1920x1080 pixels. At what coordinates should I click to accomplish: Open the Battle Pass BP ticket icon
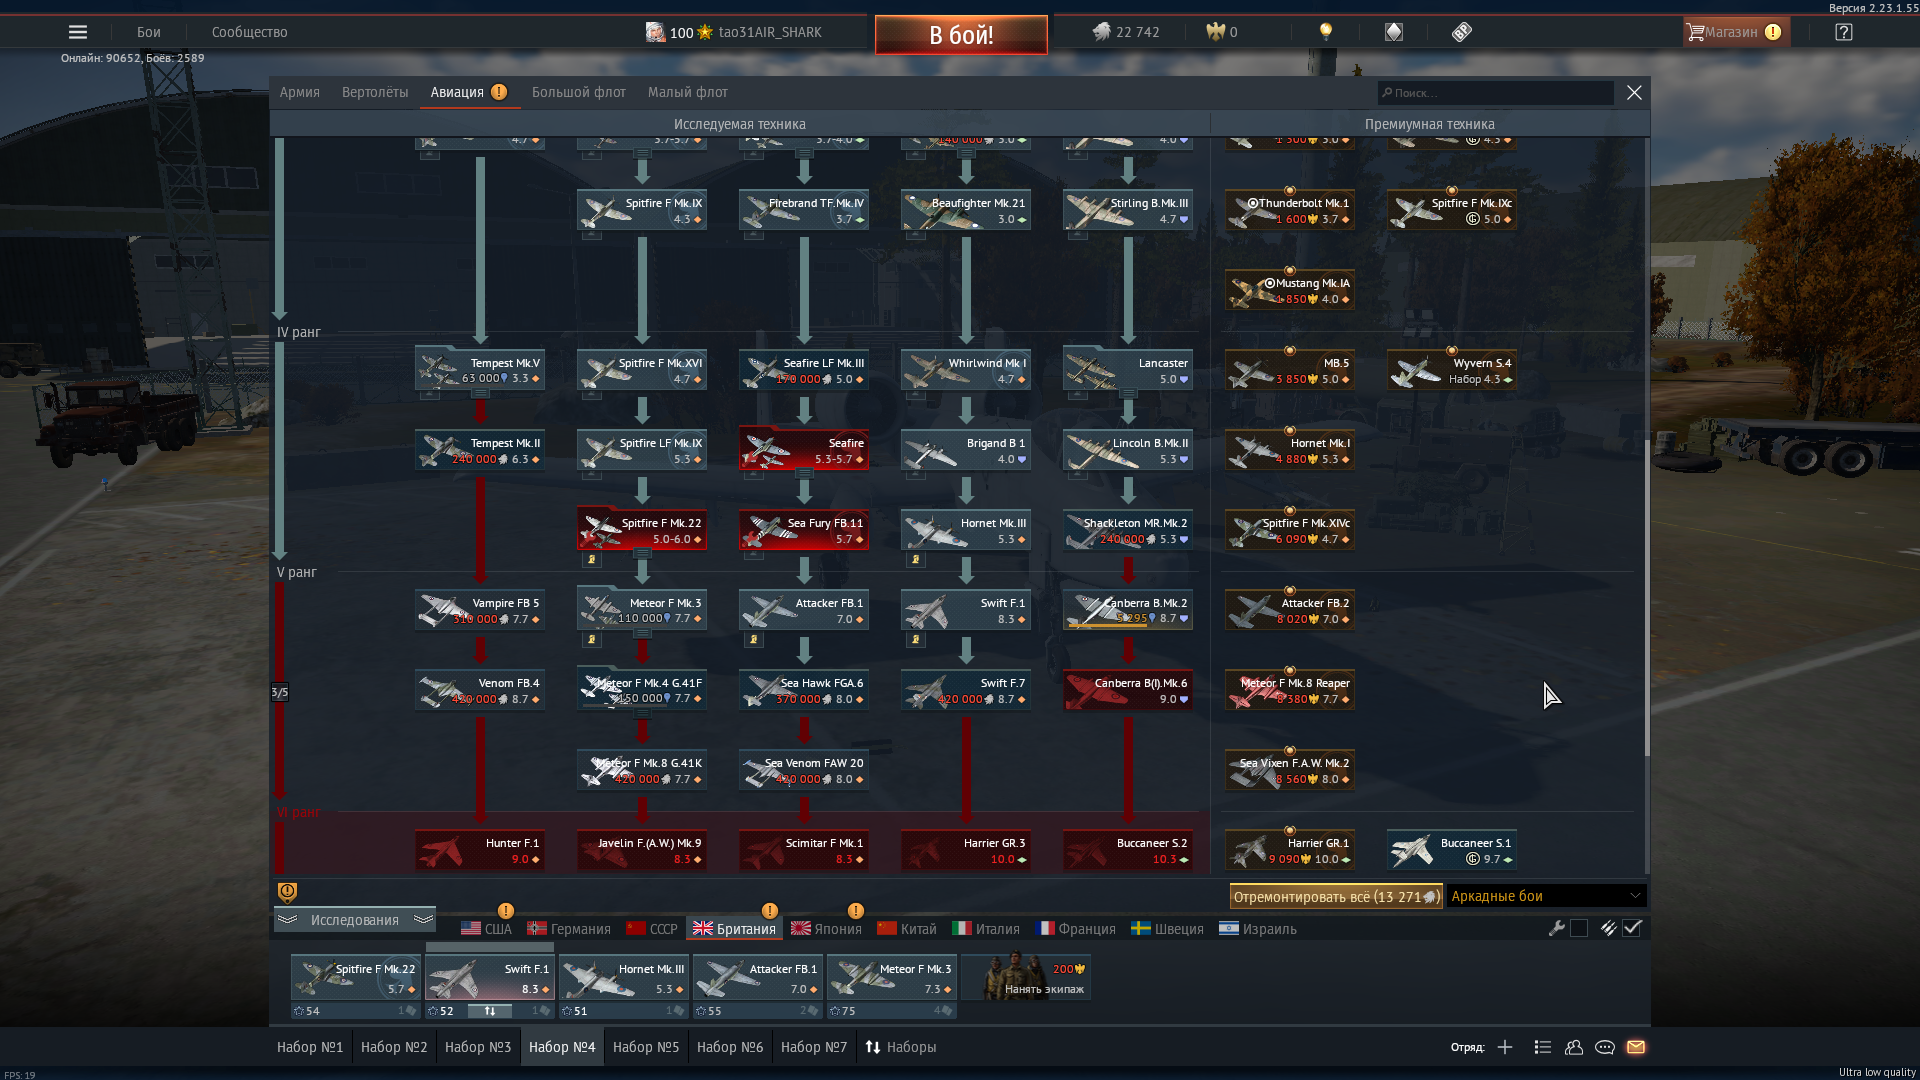pos(1462,32)
